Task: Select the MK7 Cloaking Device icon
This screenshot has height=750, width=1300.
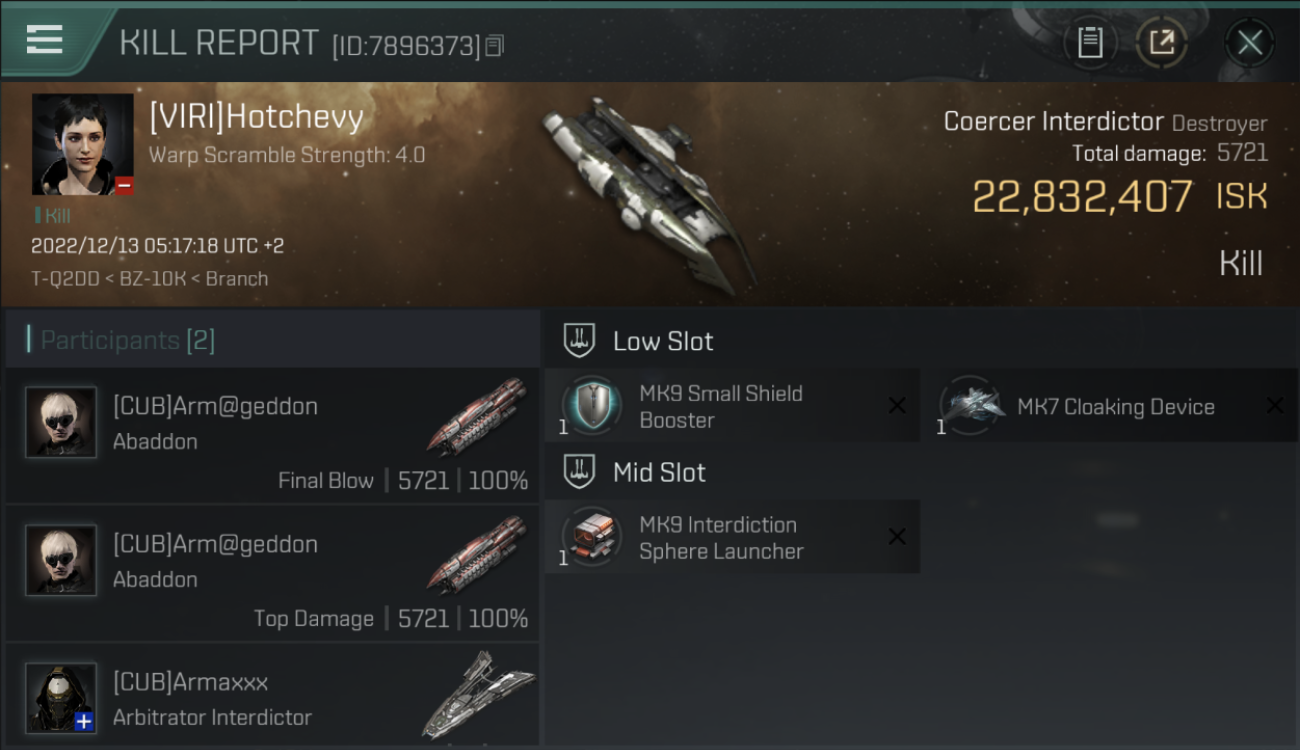Action: (969, 406)
